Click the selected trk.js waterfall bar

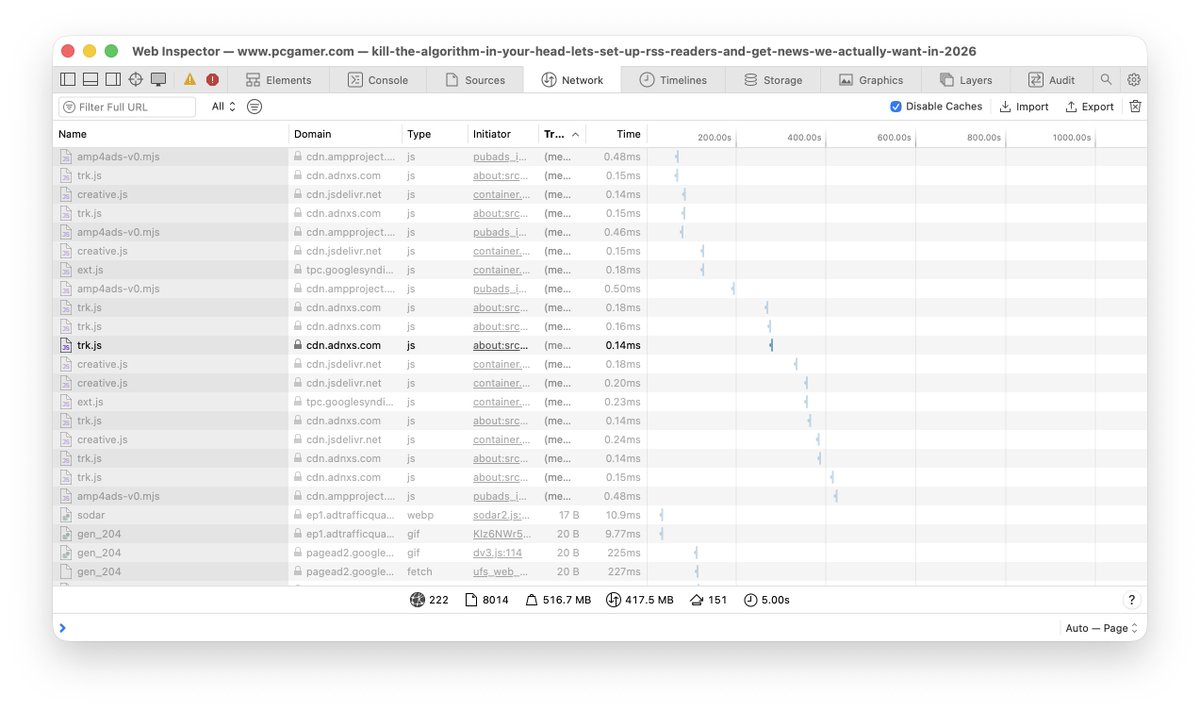[x=771, y=345]
